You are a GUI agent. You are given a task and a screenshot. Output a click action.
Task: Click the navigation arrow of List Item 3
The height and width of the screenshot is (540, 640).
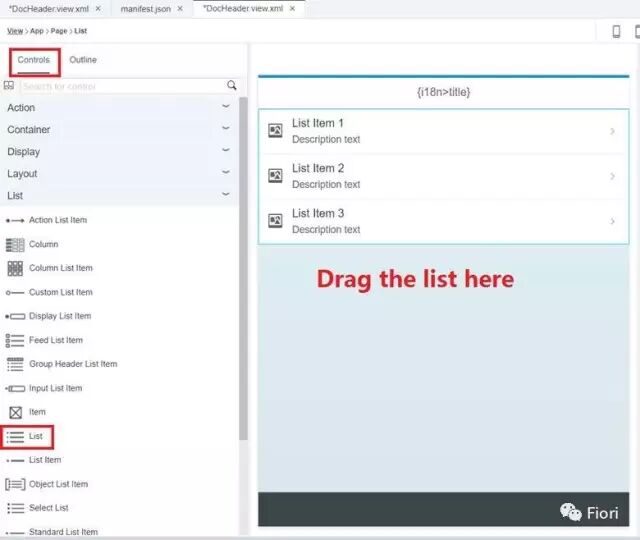pos(612,221)
